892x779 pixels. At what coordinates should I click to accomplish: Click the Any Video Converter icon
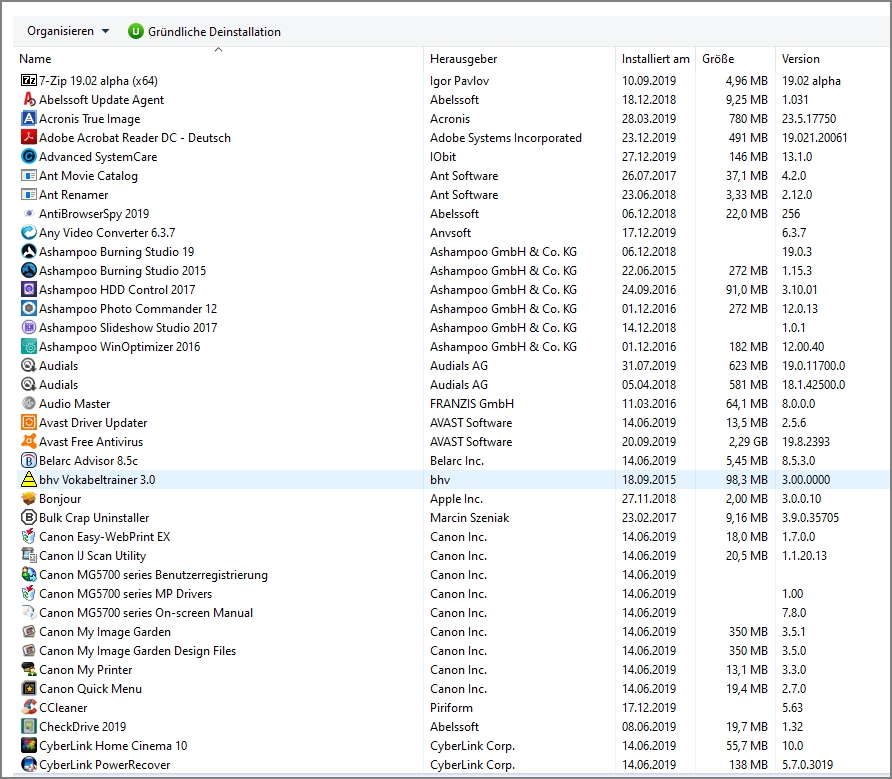[x=28, y=232]
